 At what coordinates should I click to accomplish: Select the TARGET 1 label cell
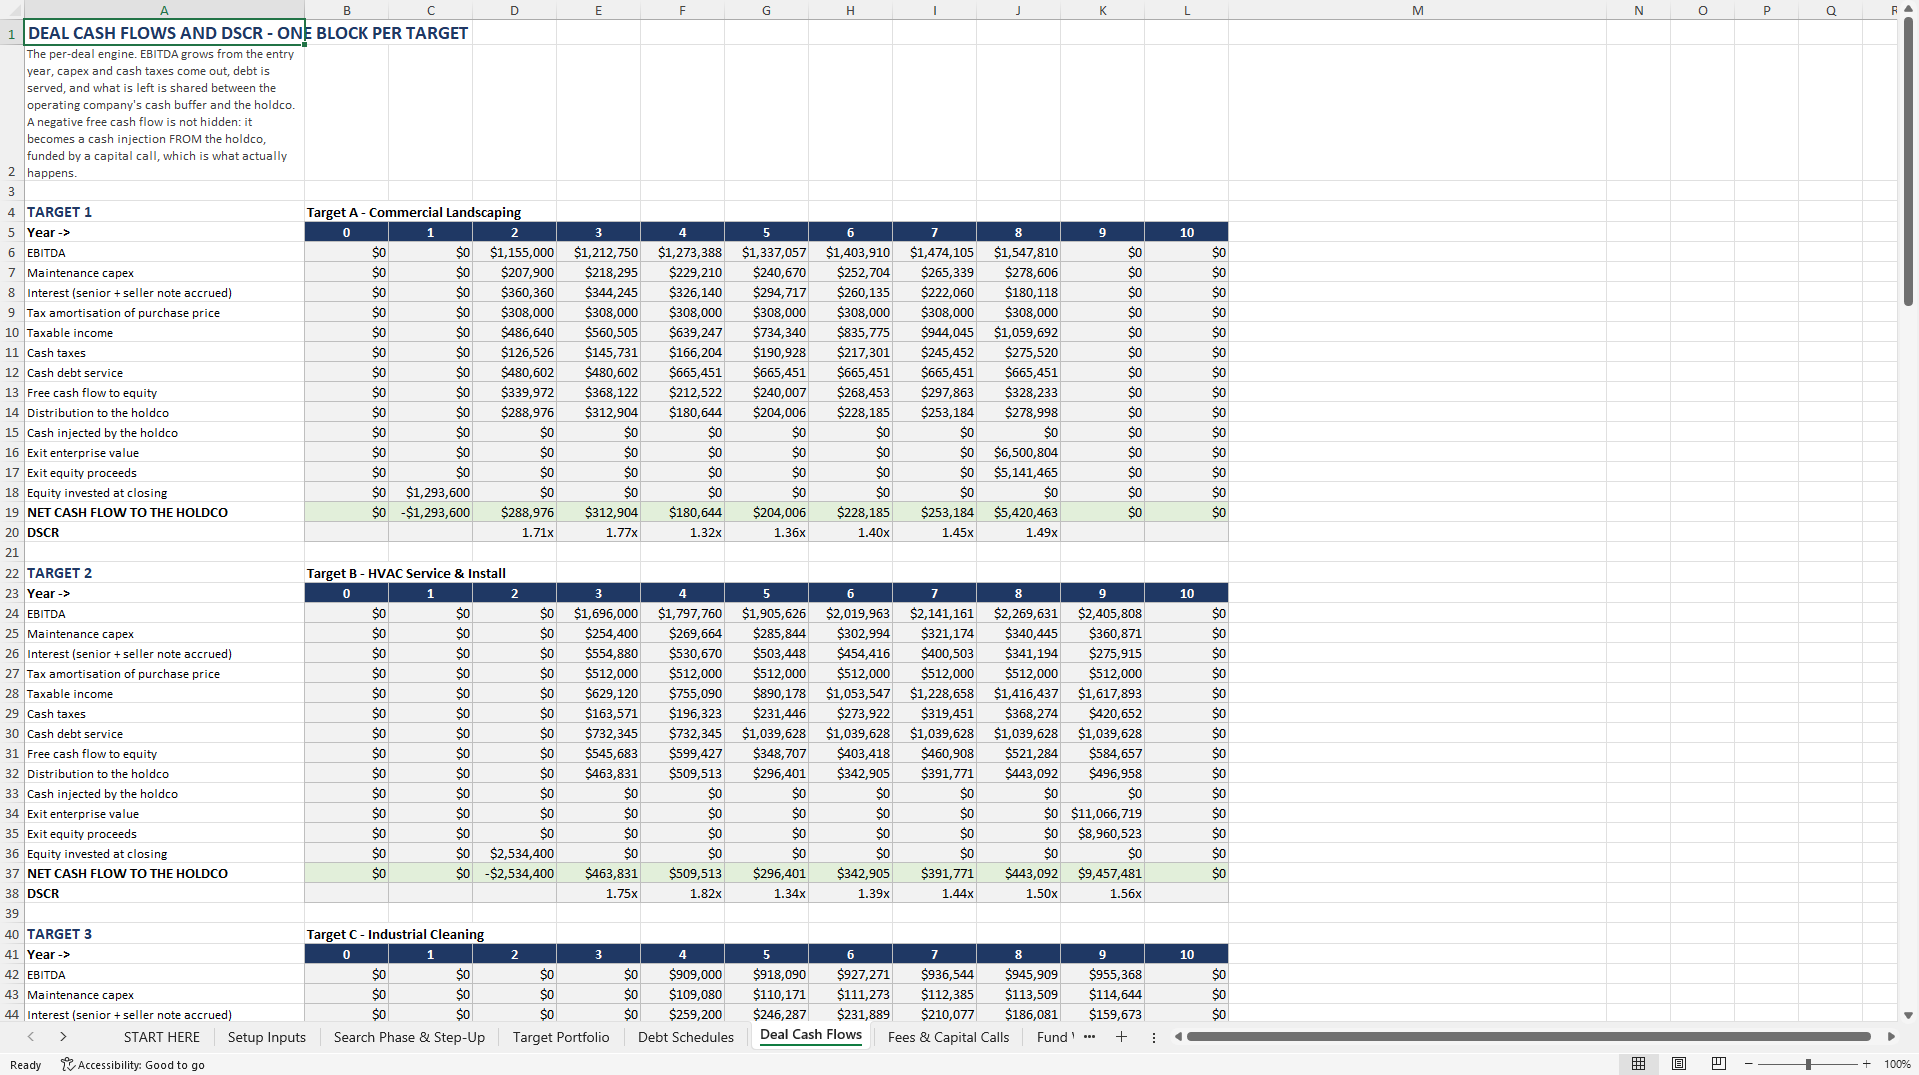pyautogui.click(x=164, y=212)
